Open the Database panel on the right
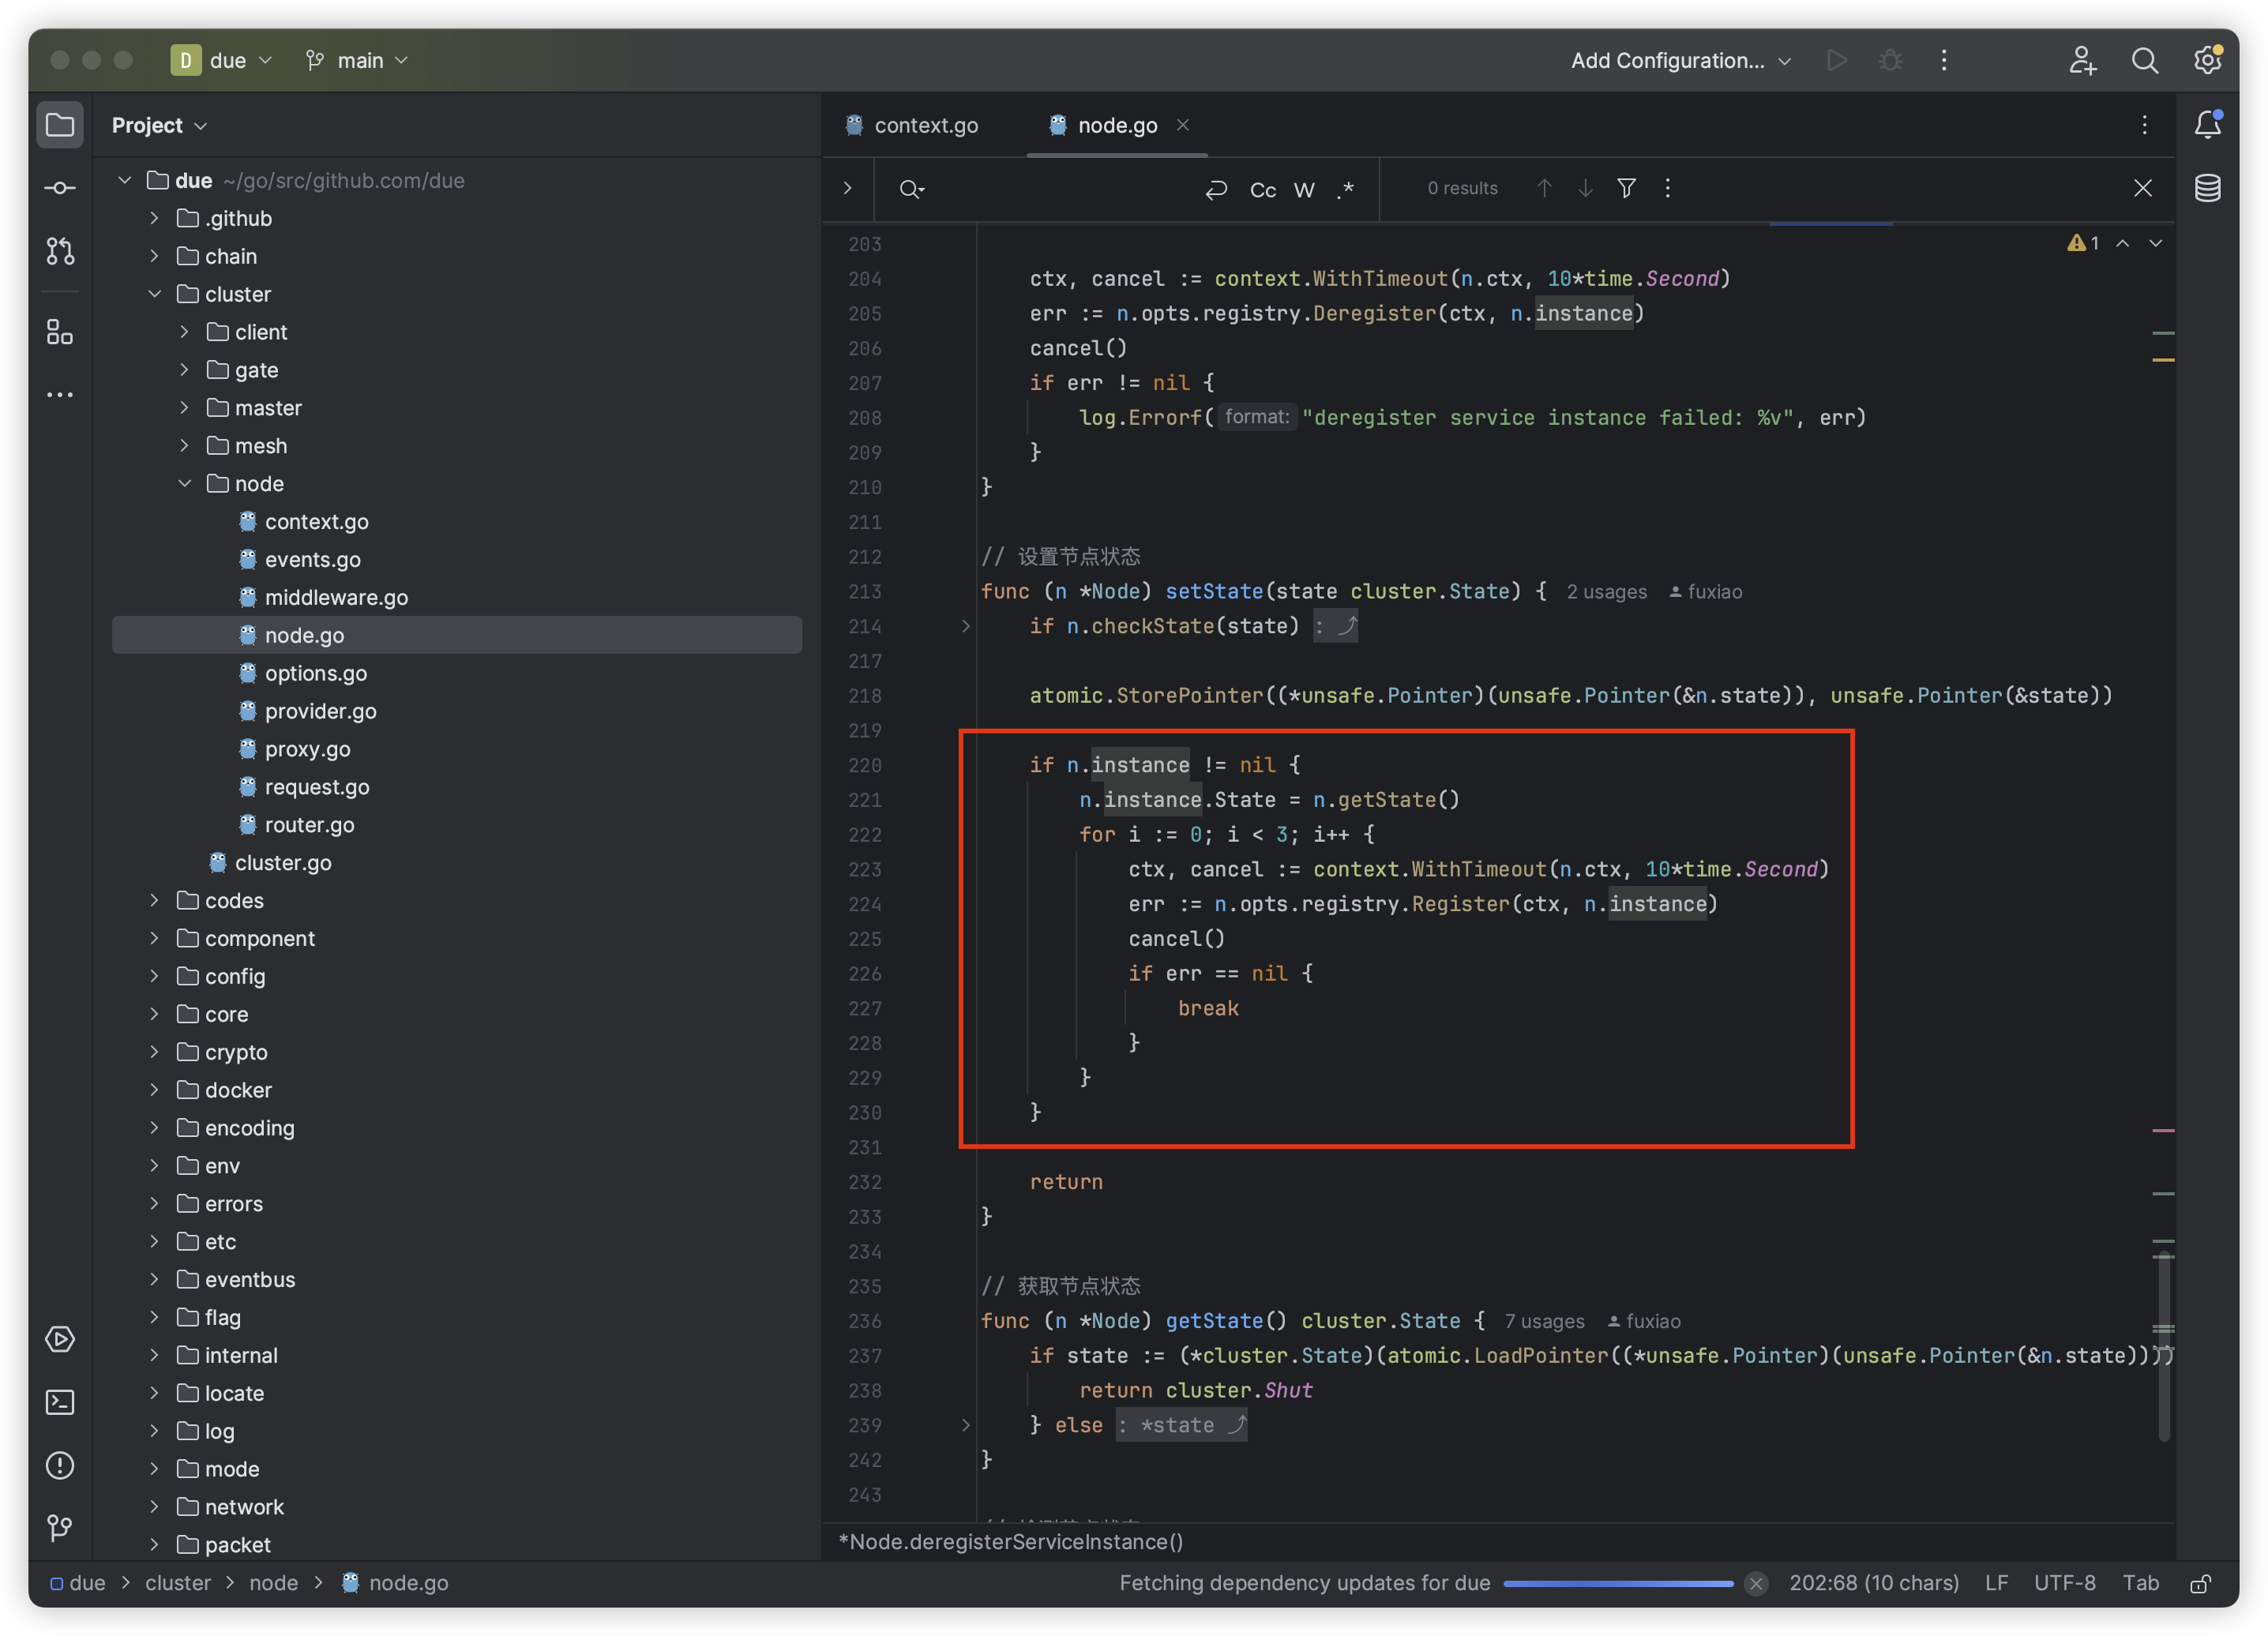The width and height of the screenshot is (2268, 1636). click(2209, 187)
